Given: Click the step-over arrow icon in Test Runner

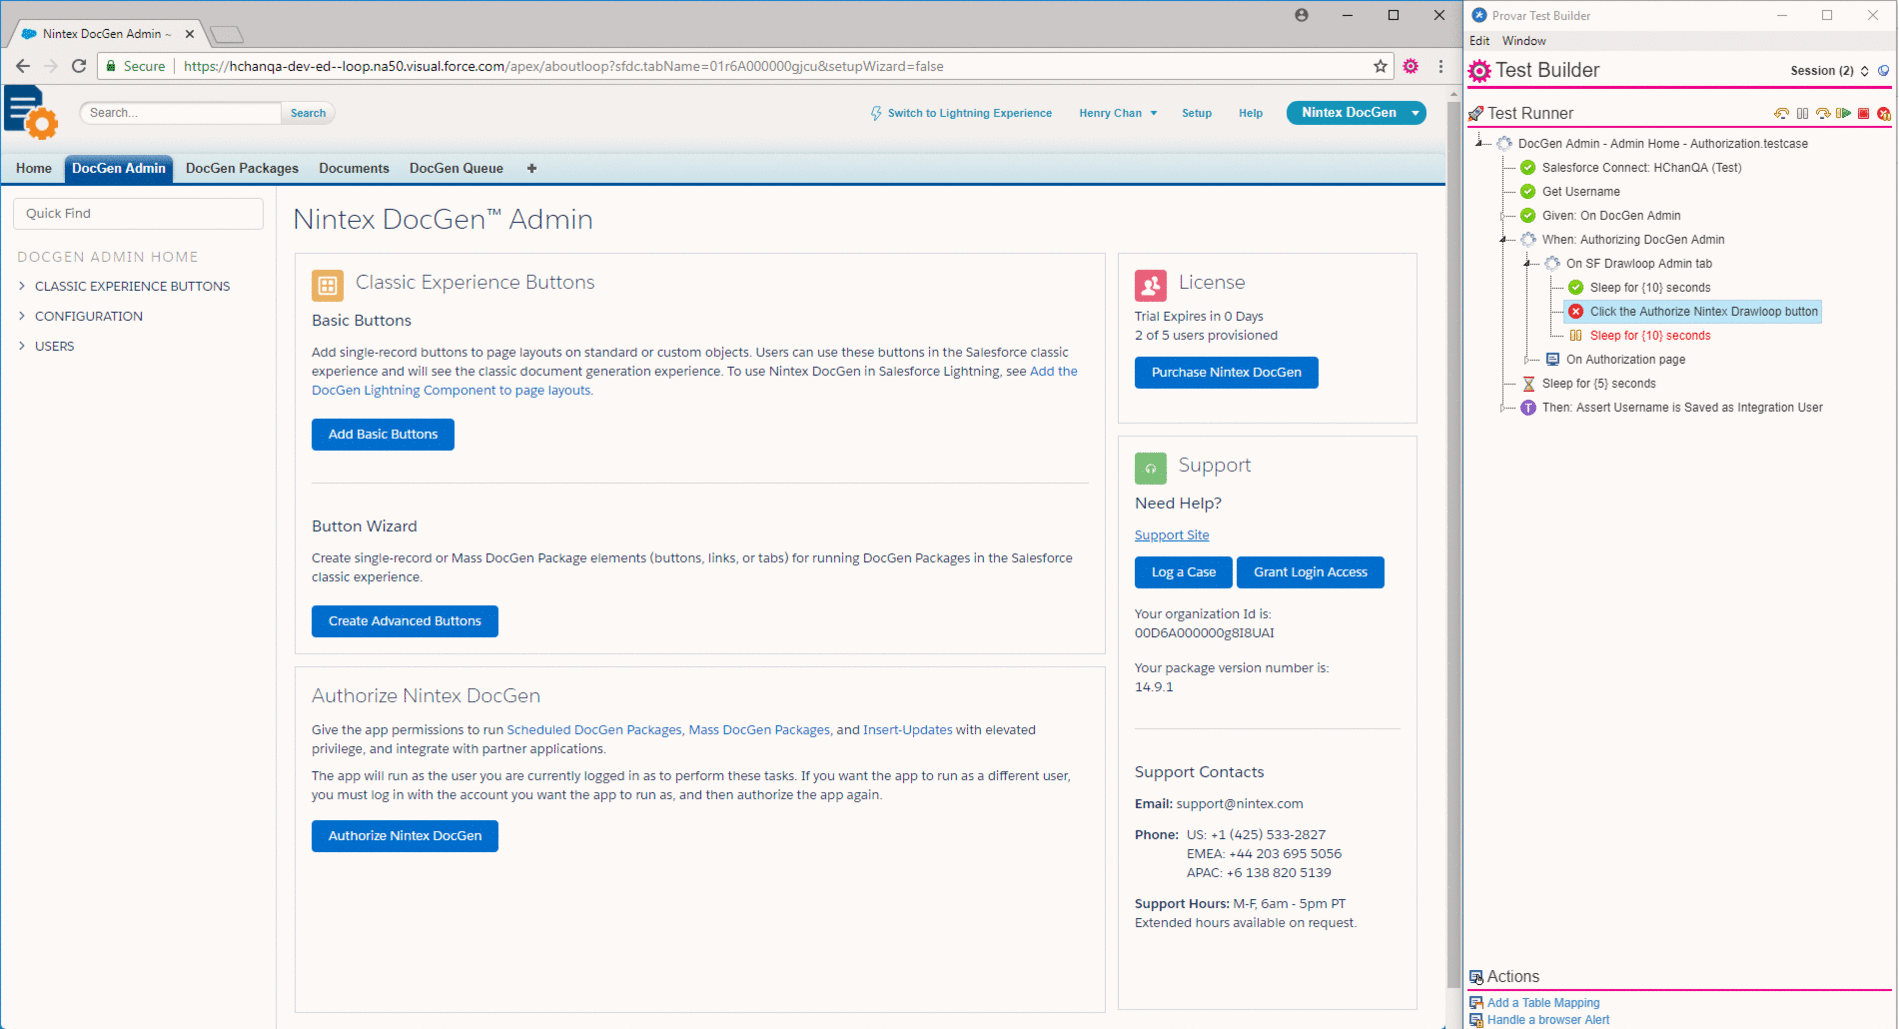Looking at the screenshot, I should [x=1823, y=114].
